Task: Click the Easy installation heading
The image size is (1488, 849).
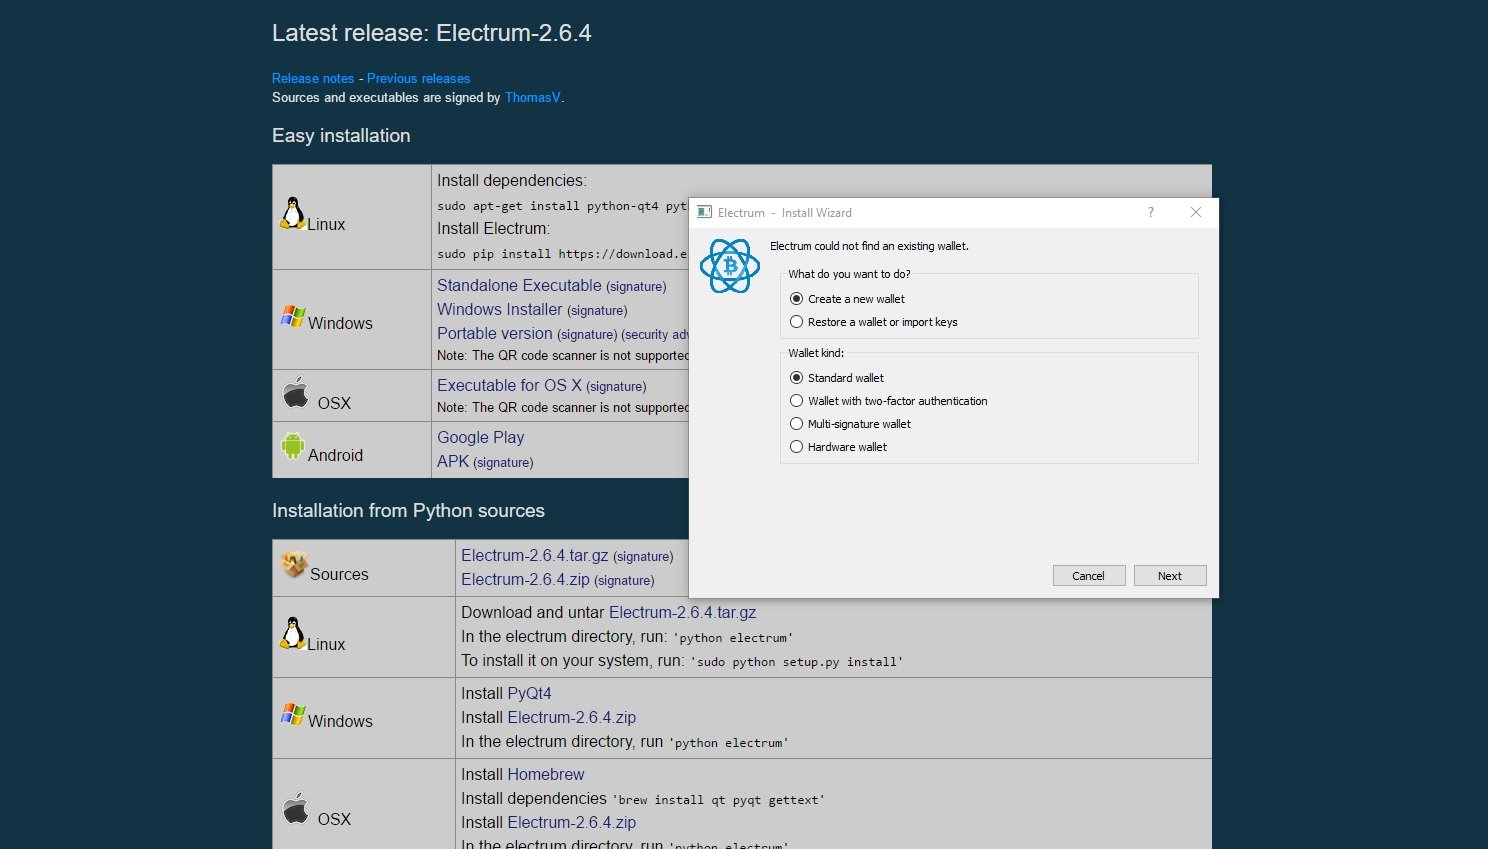Action: 341,136
